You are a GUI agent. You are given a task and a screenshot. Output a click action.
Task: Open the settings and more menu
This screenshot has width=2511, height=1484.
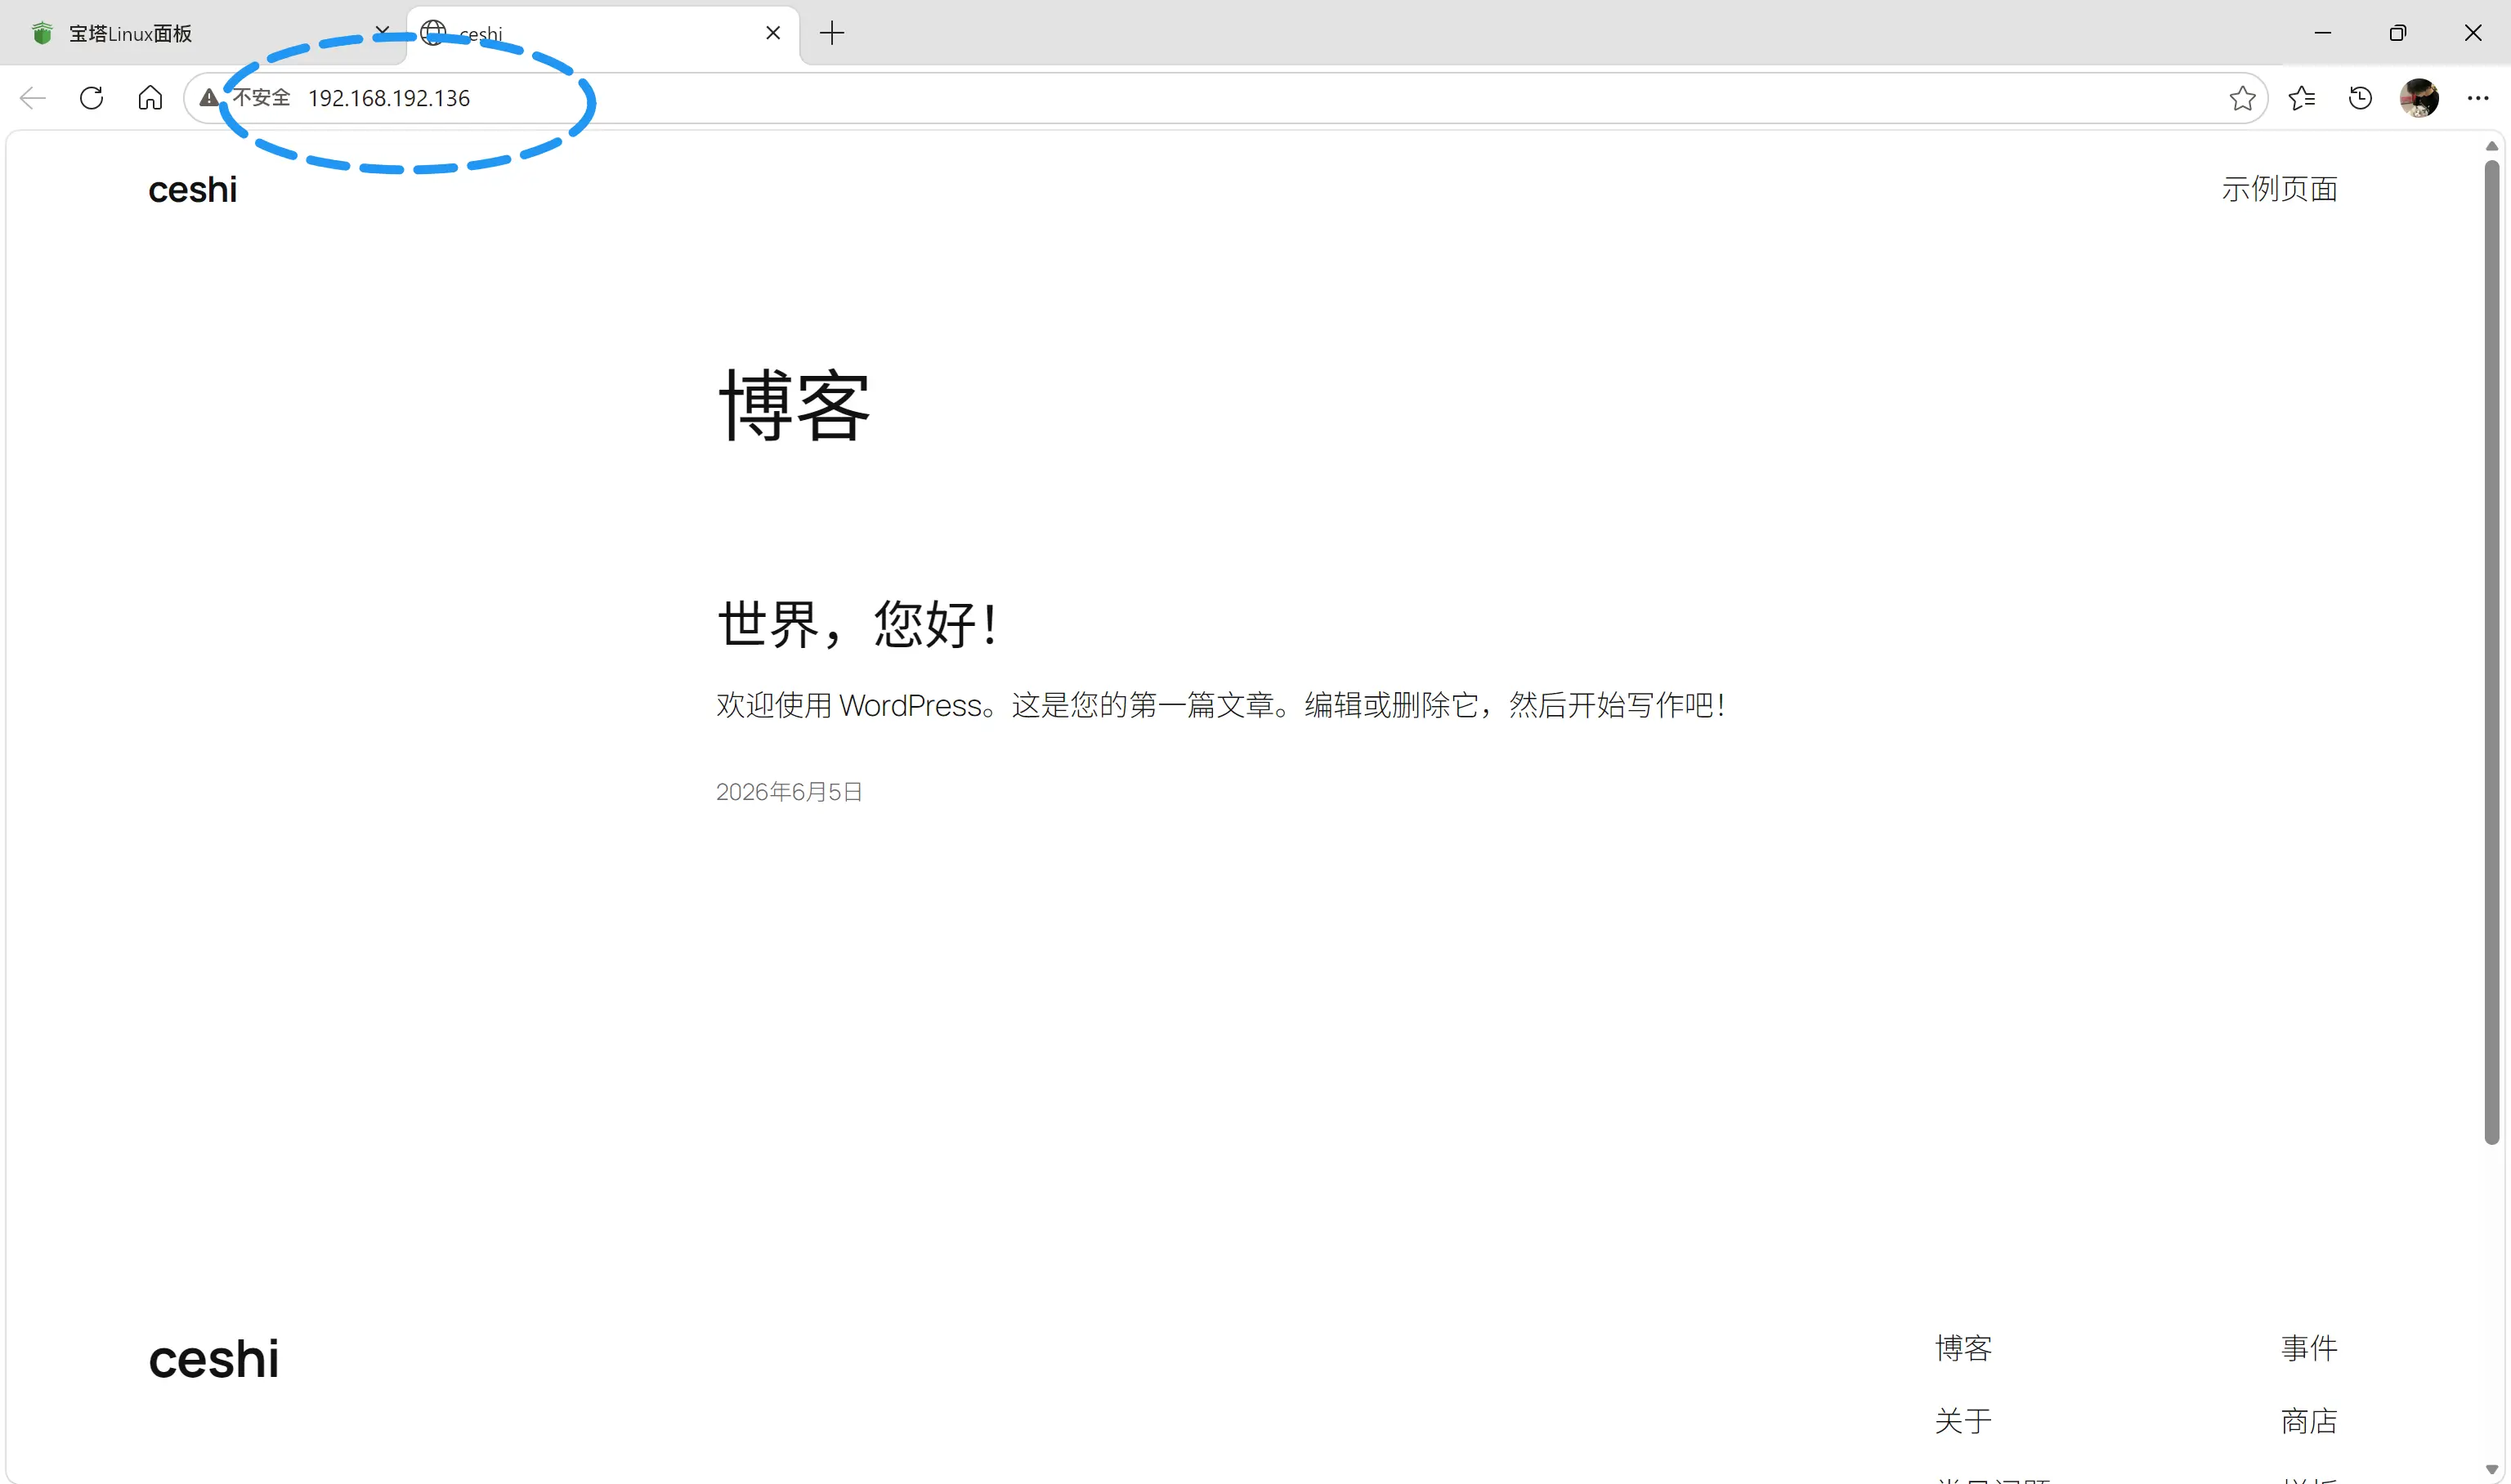coord(2478,98)
